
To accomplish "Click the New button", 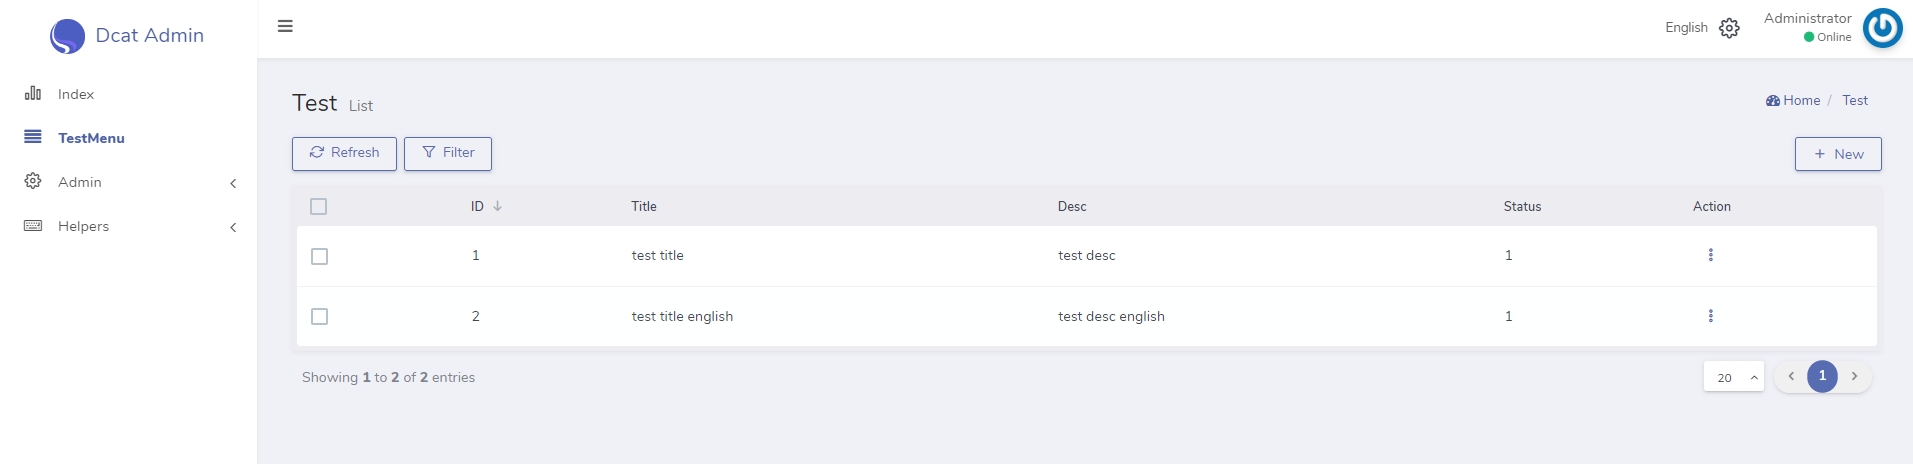I will (x=1837, y=154).
